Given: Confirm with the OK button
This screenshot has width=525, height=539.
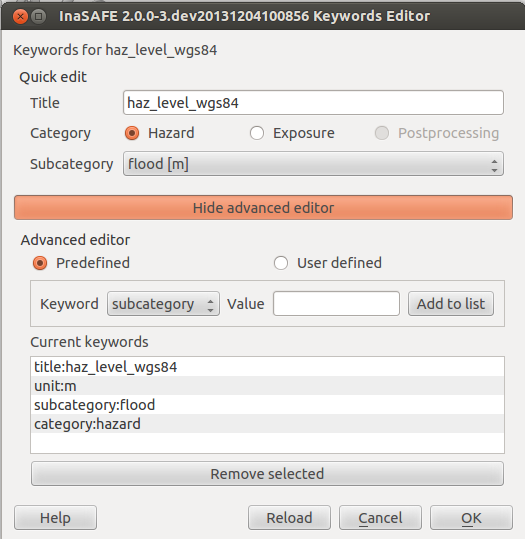Looking at the screenshot, I should click(471, 518).
